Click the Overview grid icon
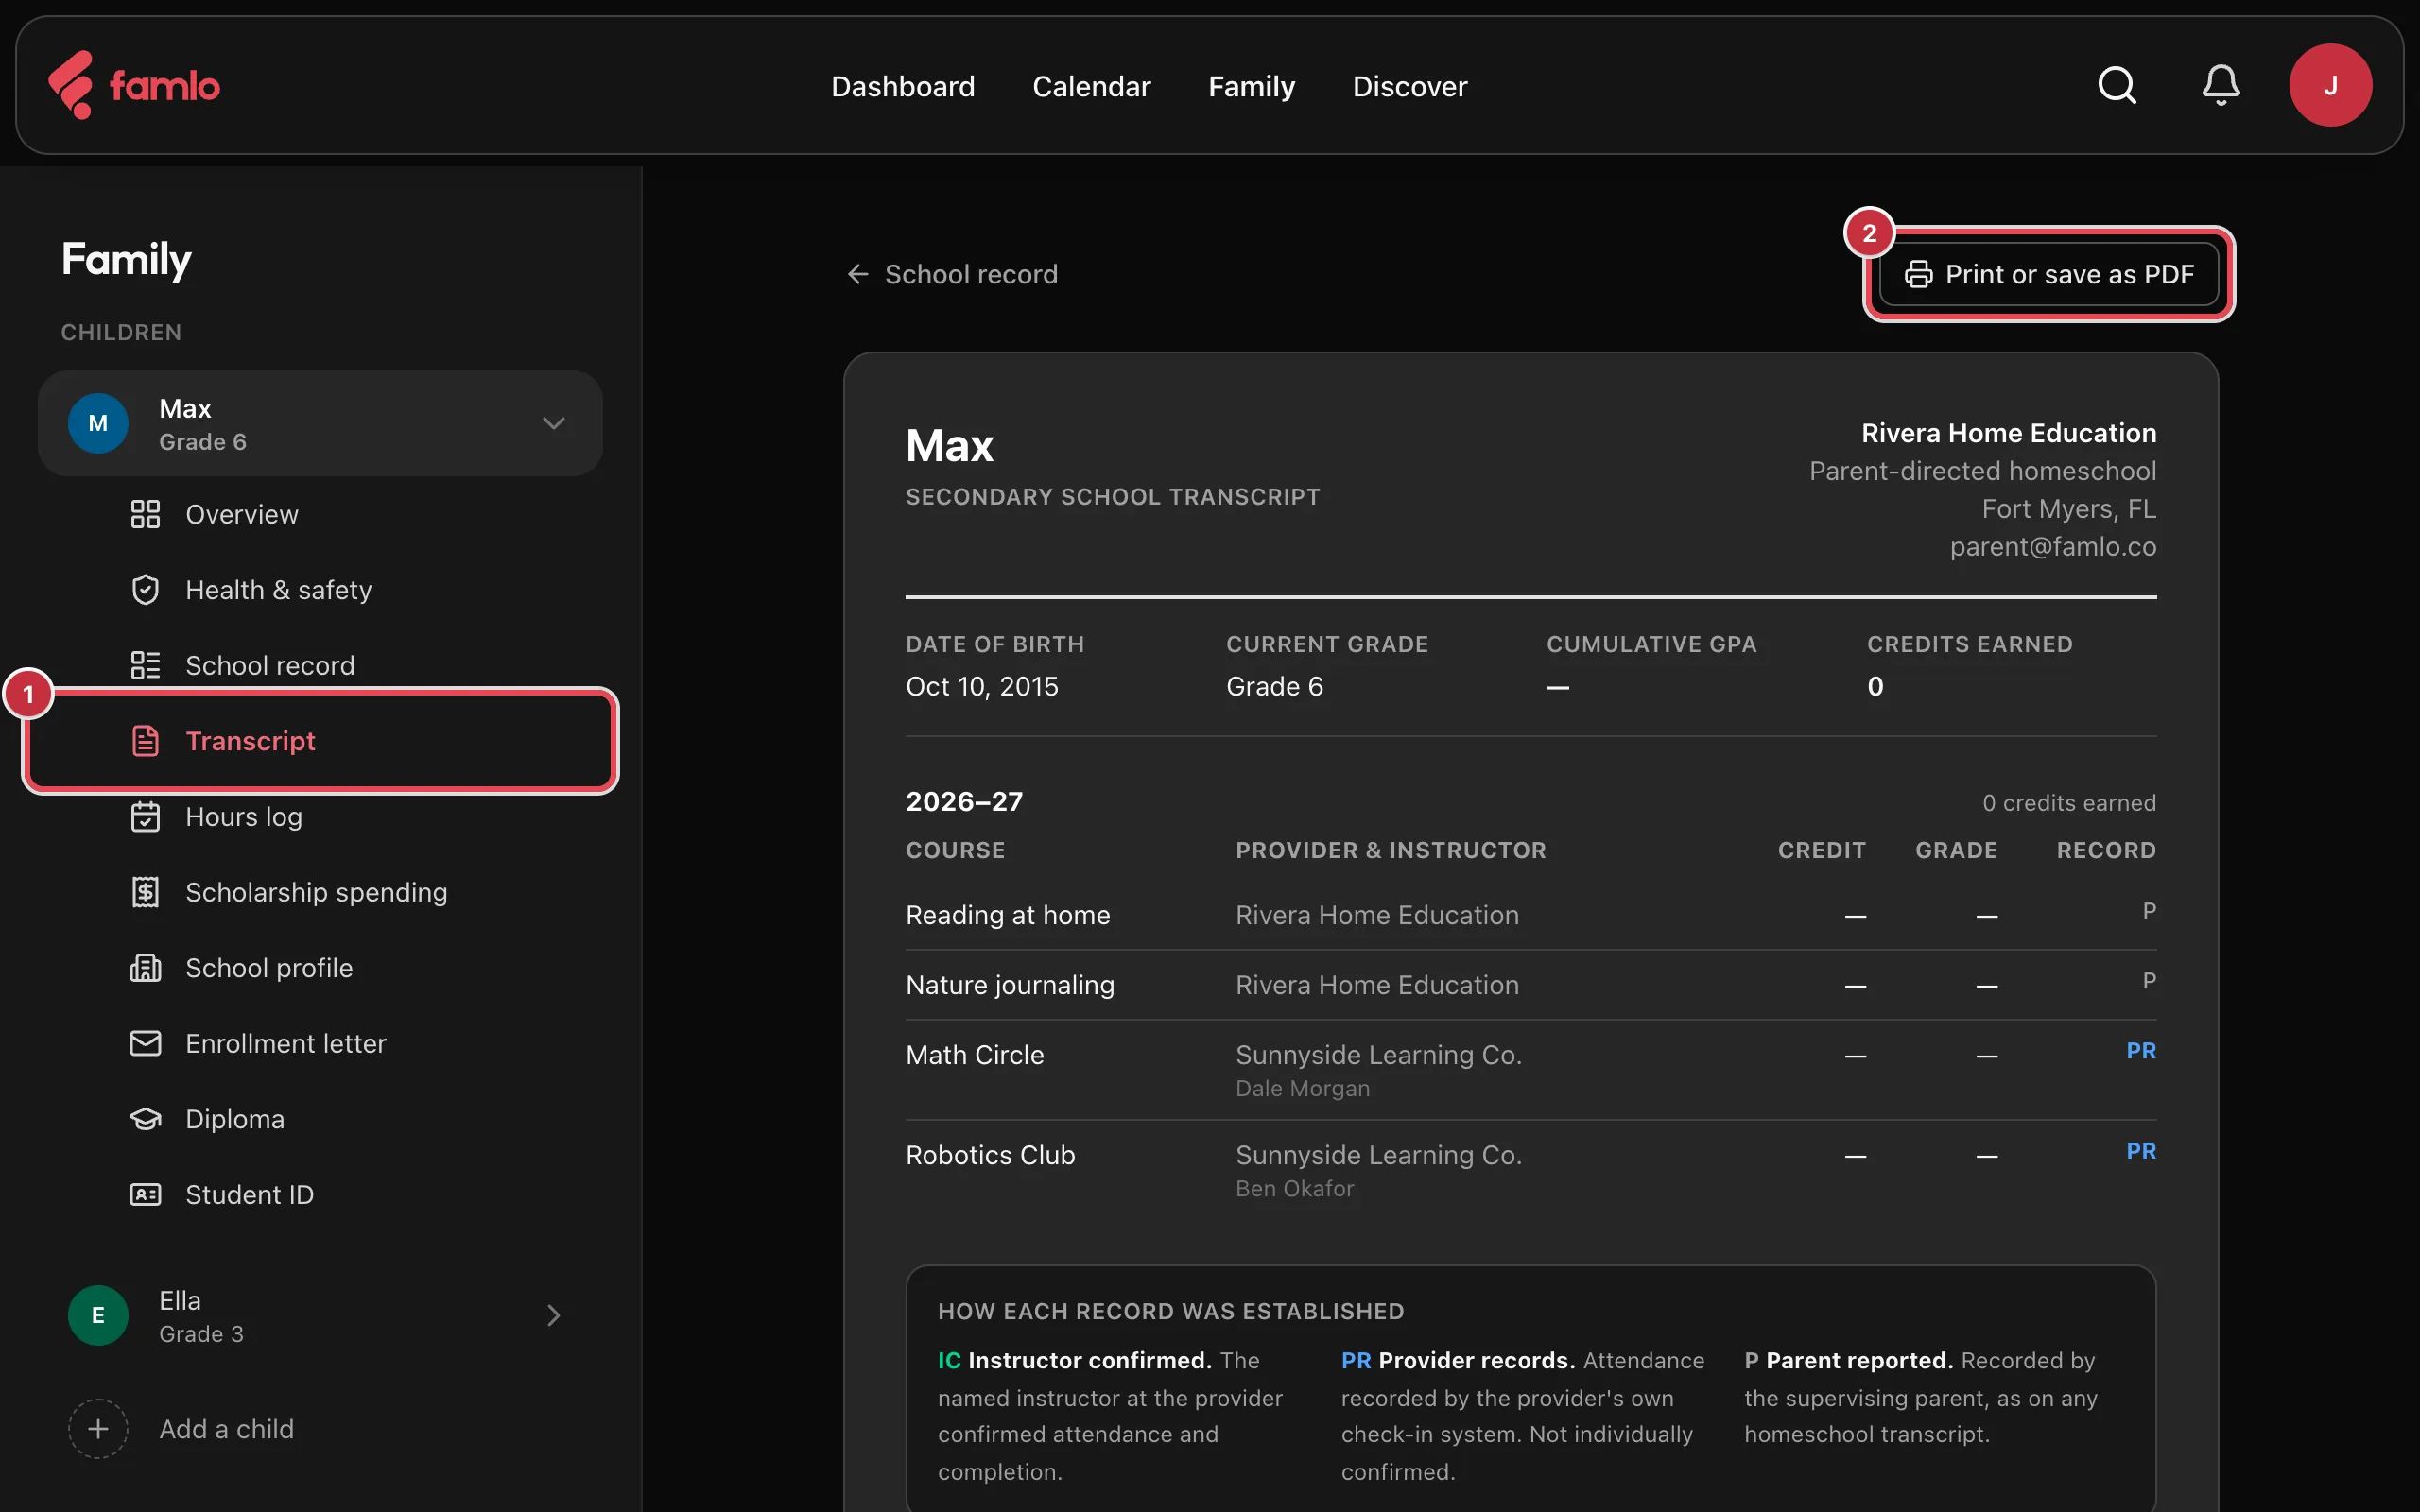Screen dimensions: 2420x1512 (145, 514)
